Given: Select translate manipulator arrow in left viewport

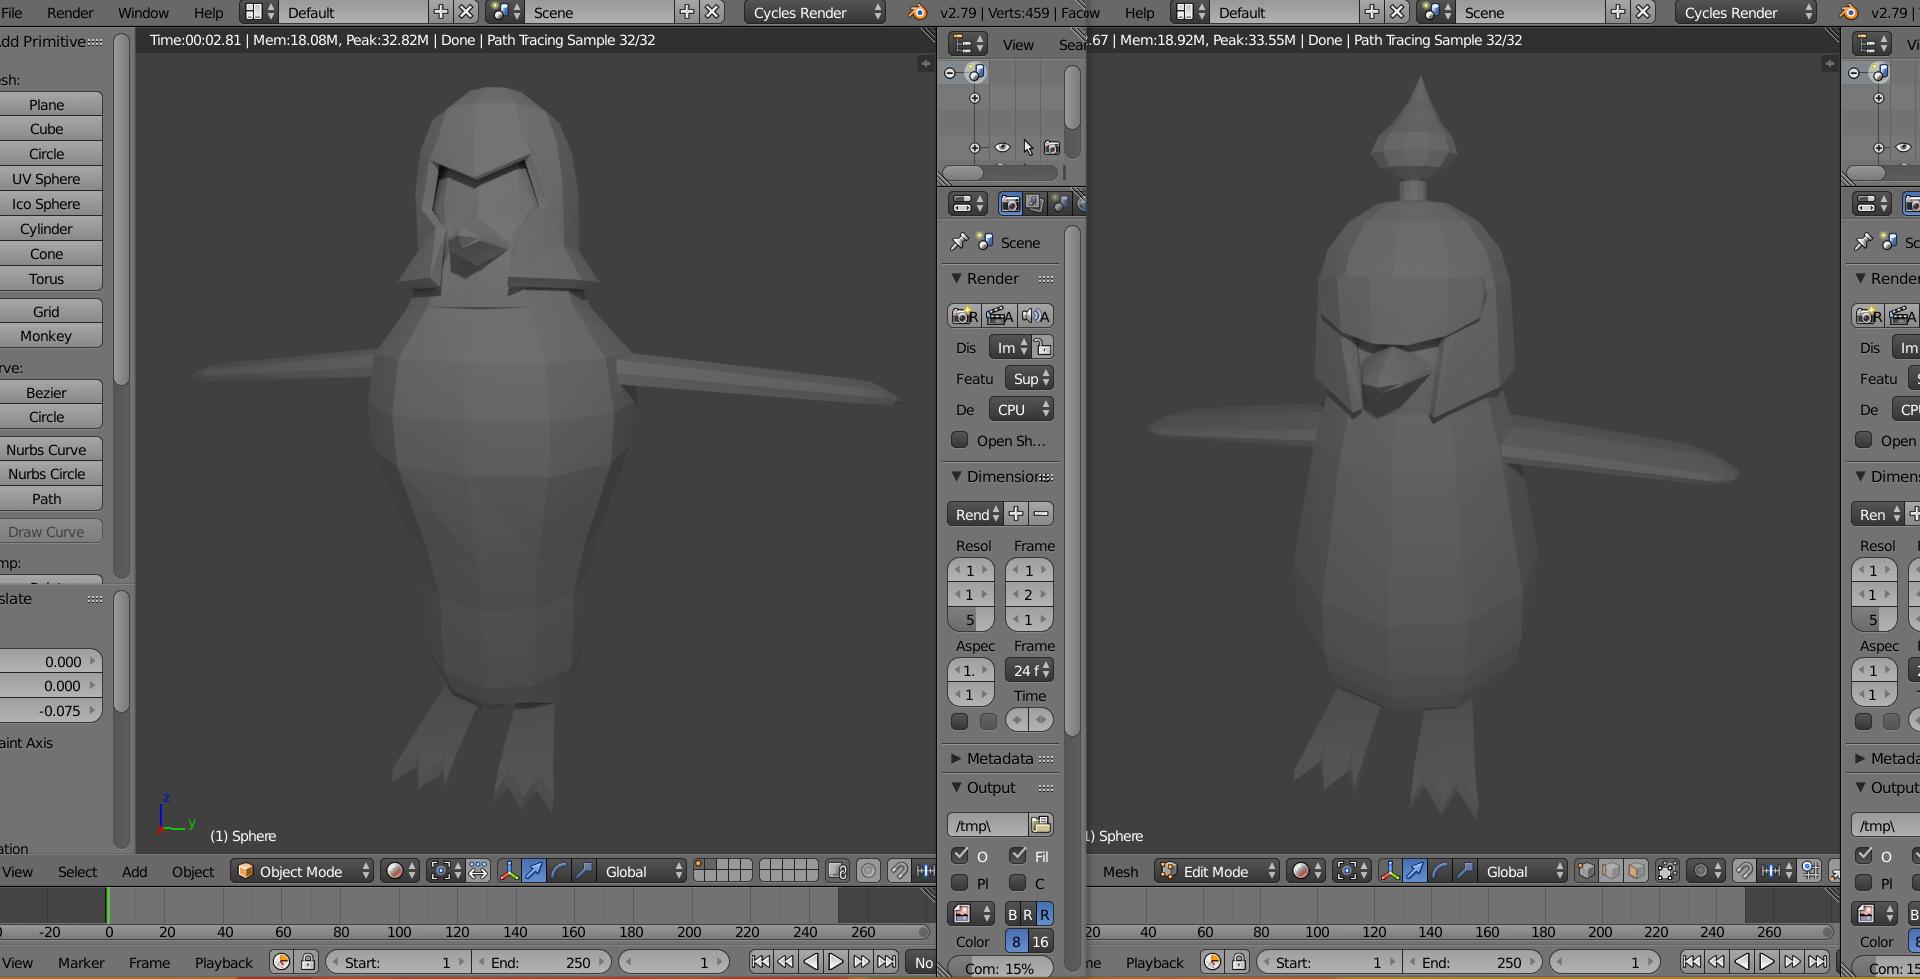Looking at the screenshot, I should pyautogui.click(x=534, y=871).
